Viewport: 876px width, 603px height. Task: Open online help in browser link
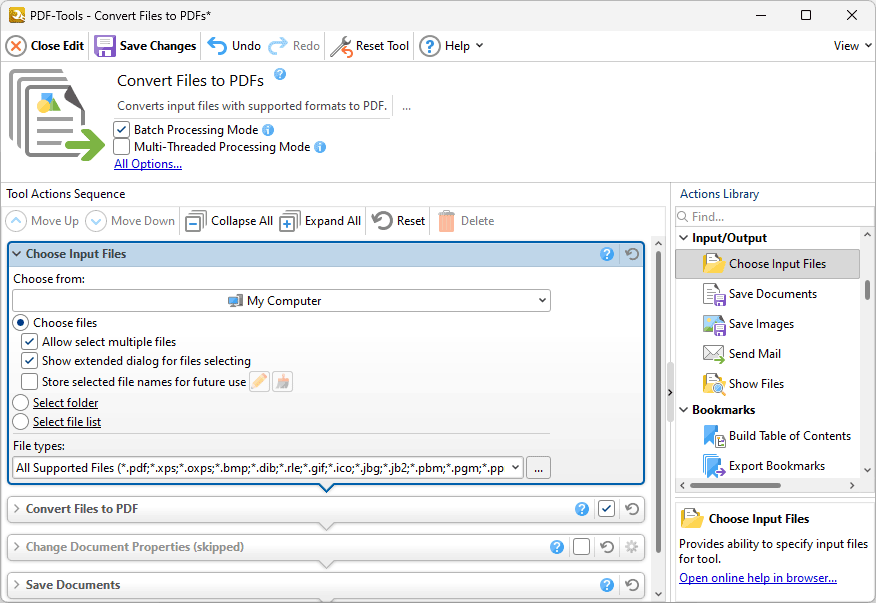[758, 578]
